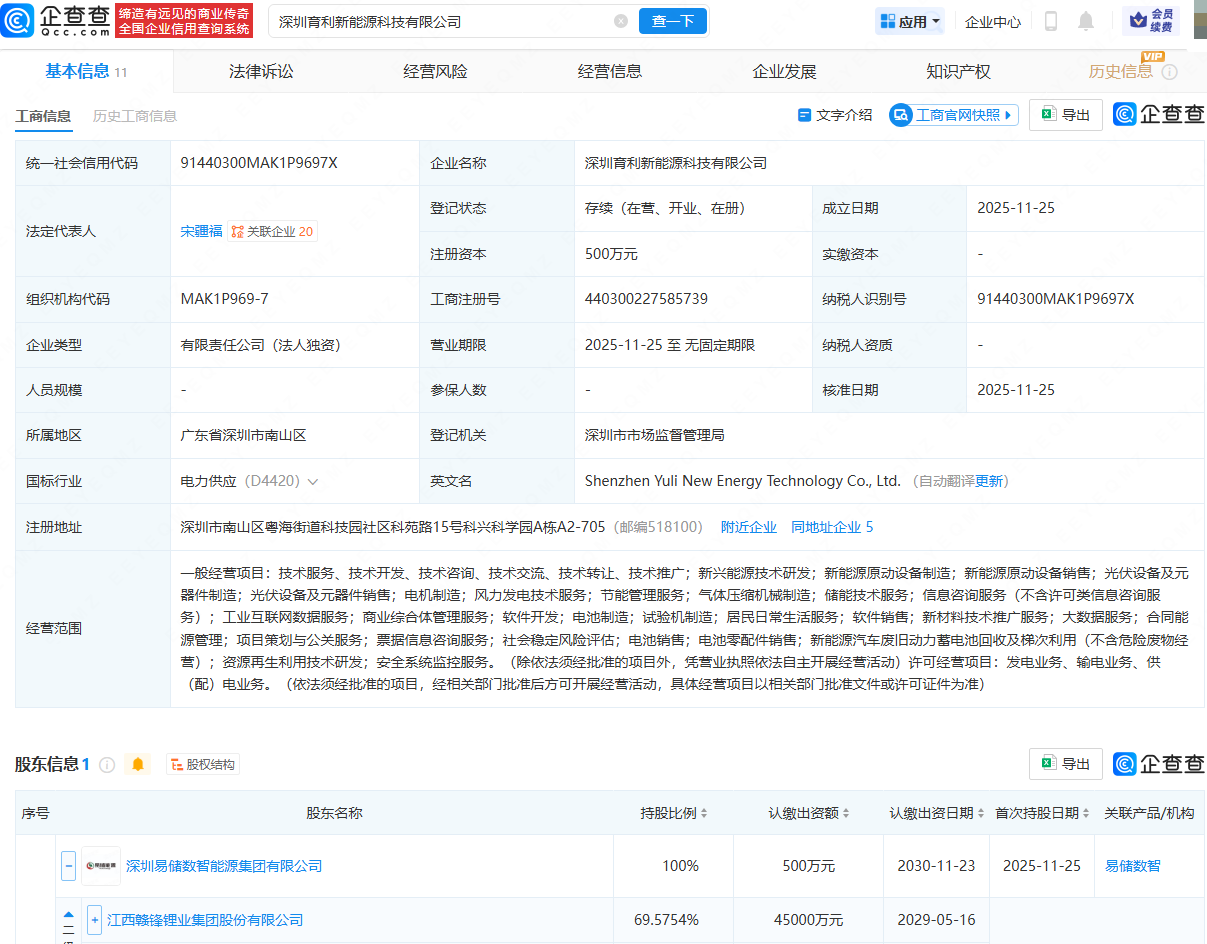The height and width of the screenshot is (944, 1207).
Task: Click the bell icon next to 股东信息
Action: [x=138, y=764]
